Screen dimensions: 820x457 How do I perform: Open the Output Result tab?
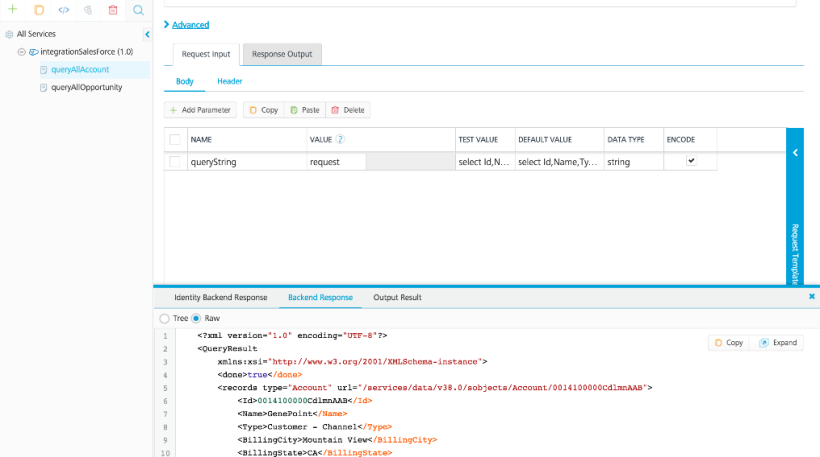tap(397, 298)
